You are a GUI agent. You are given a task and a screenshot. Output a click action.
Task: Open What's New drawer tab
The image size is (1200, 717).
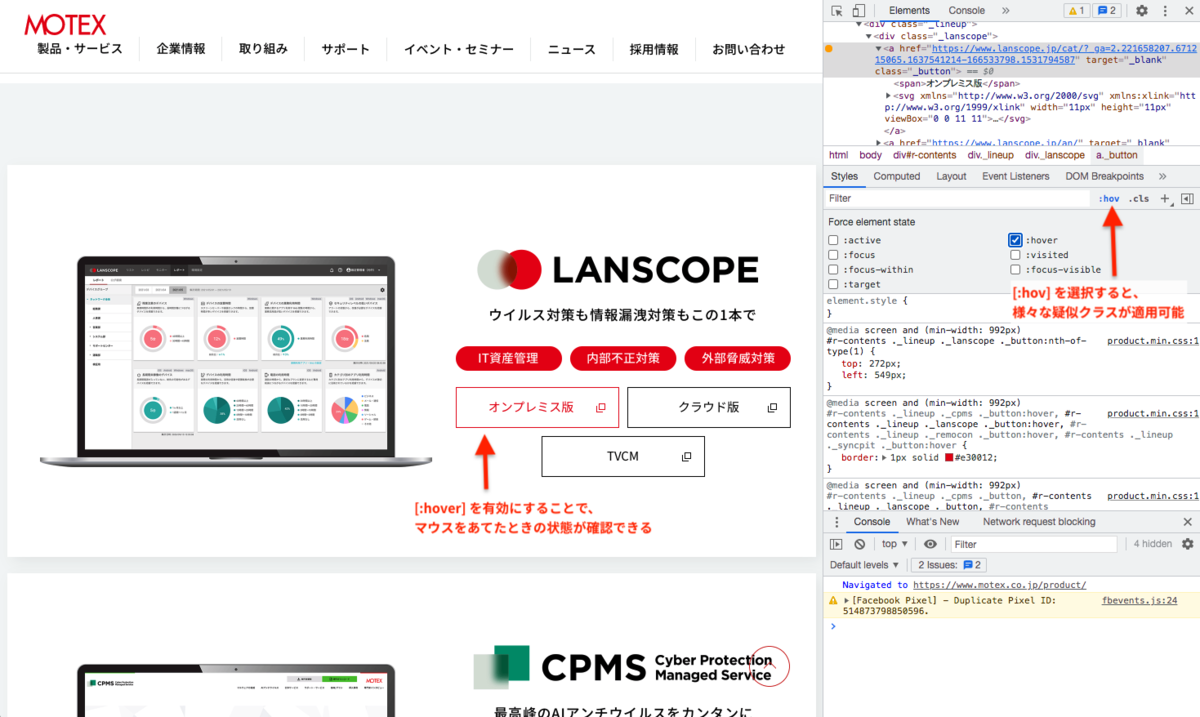pos(932,522)
